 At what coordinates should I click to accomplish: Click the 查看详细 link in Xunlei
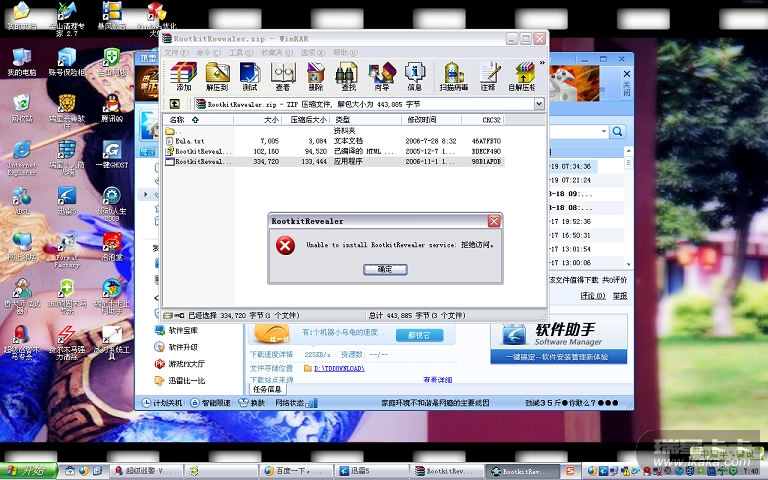tap(437, 380)
